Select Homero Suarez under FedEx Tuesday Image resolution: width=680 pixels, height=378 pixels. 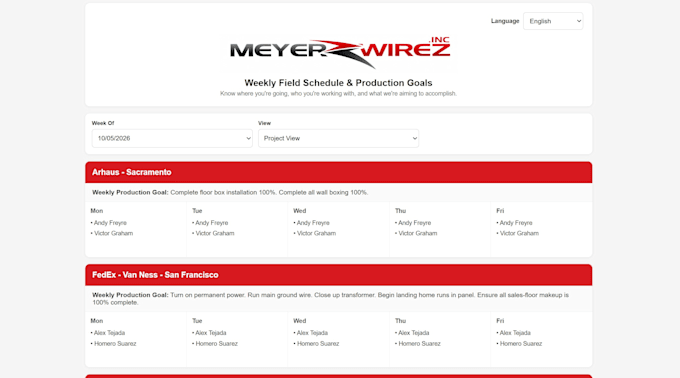tap(216, 344)
